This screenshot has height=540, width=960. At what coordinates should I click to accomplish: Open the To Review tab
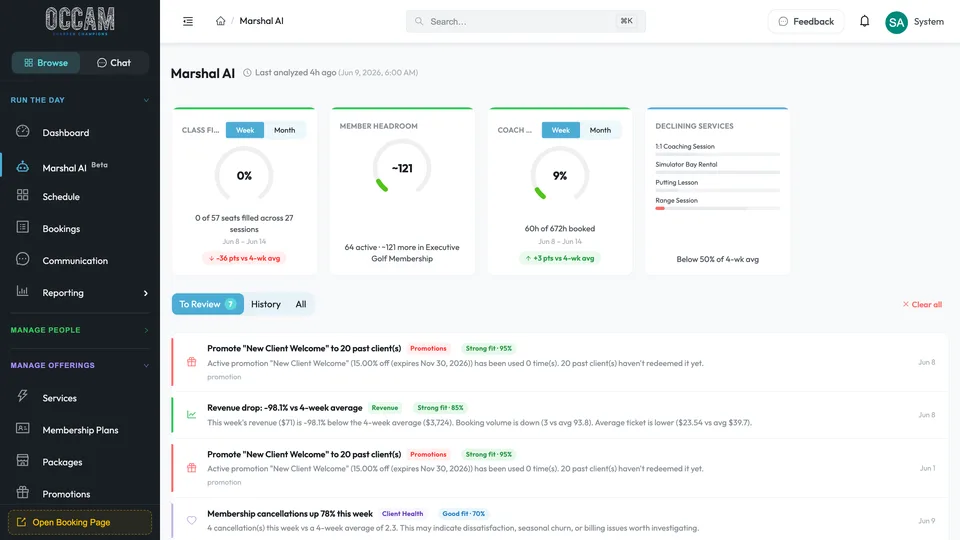(x=208, y=304)
